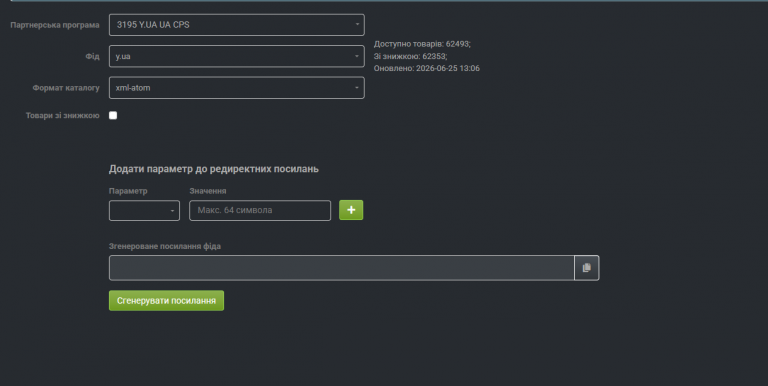Click the 'Товари зі знижкою' label
768x386 pixels.
coord(63,116)
